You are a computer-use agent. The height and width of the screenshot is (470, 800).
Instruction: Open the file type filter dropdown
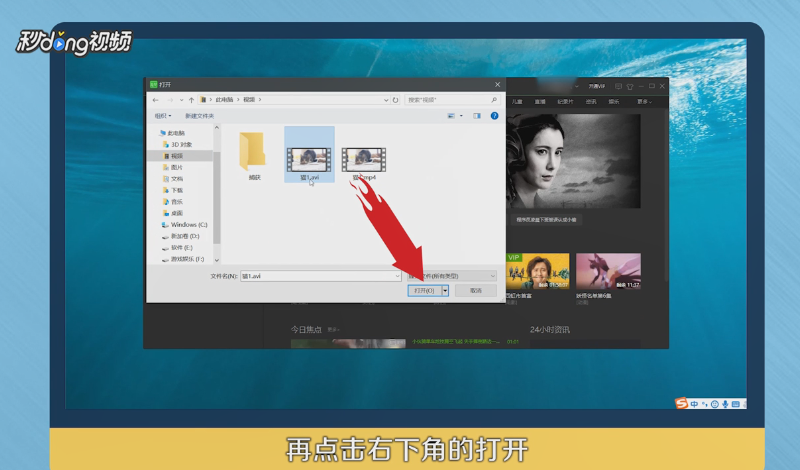(452, 276)
